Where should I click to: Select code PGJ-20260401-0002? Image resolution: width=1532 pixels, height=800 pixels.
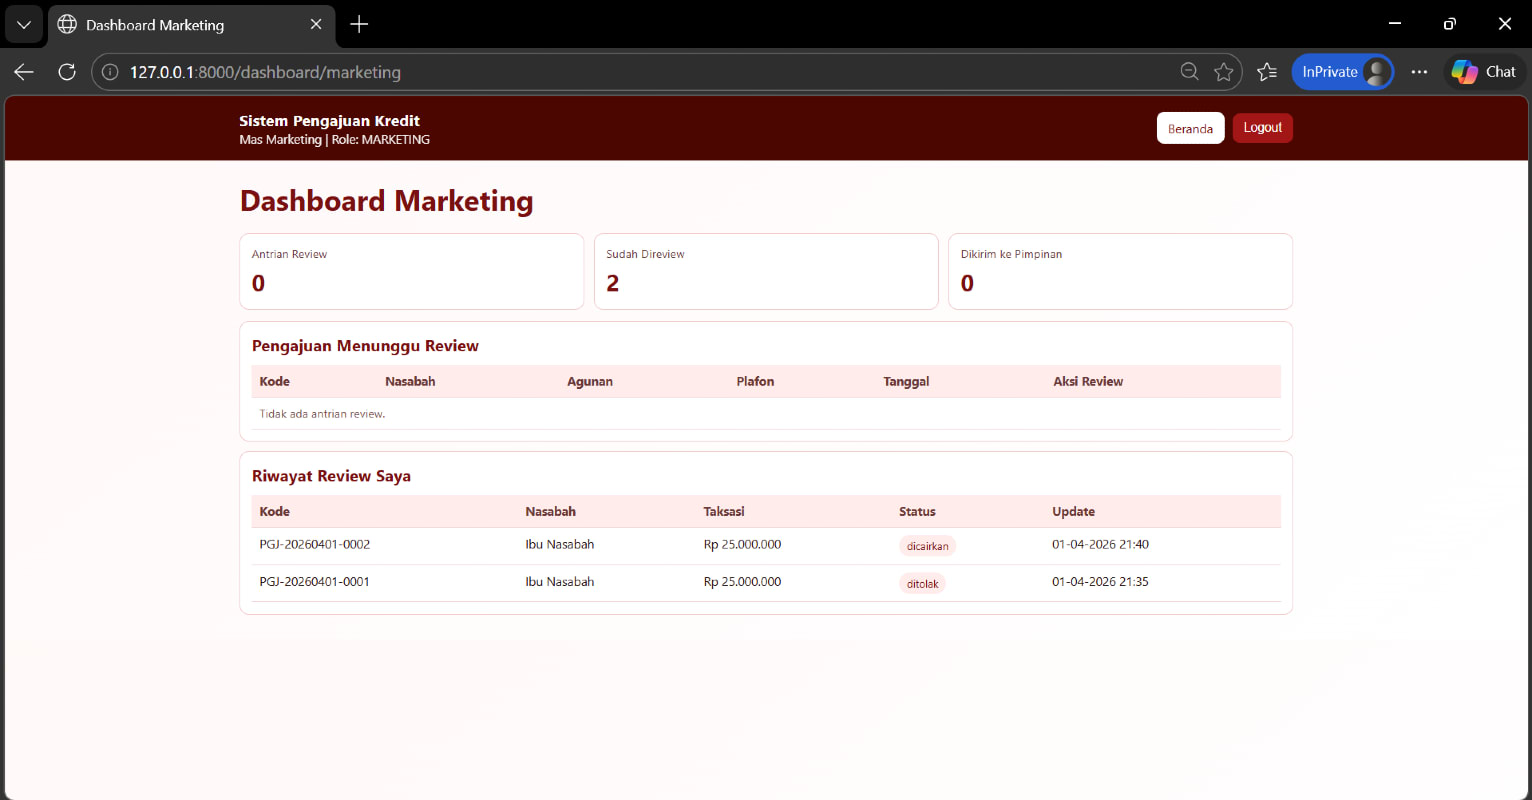pyautogui.click(x=315, y=545)
